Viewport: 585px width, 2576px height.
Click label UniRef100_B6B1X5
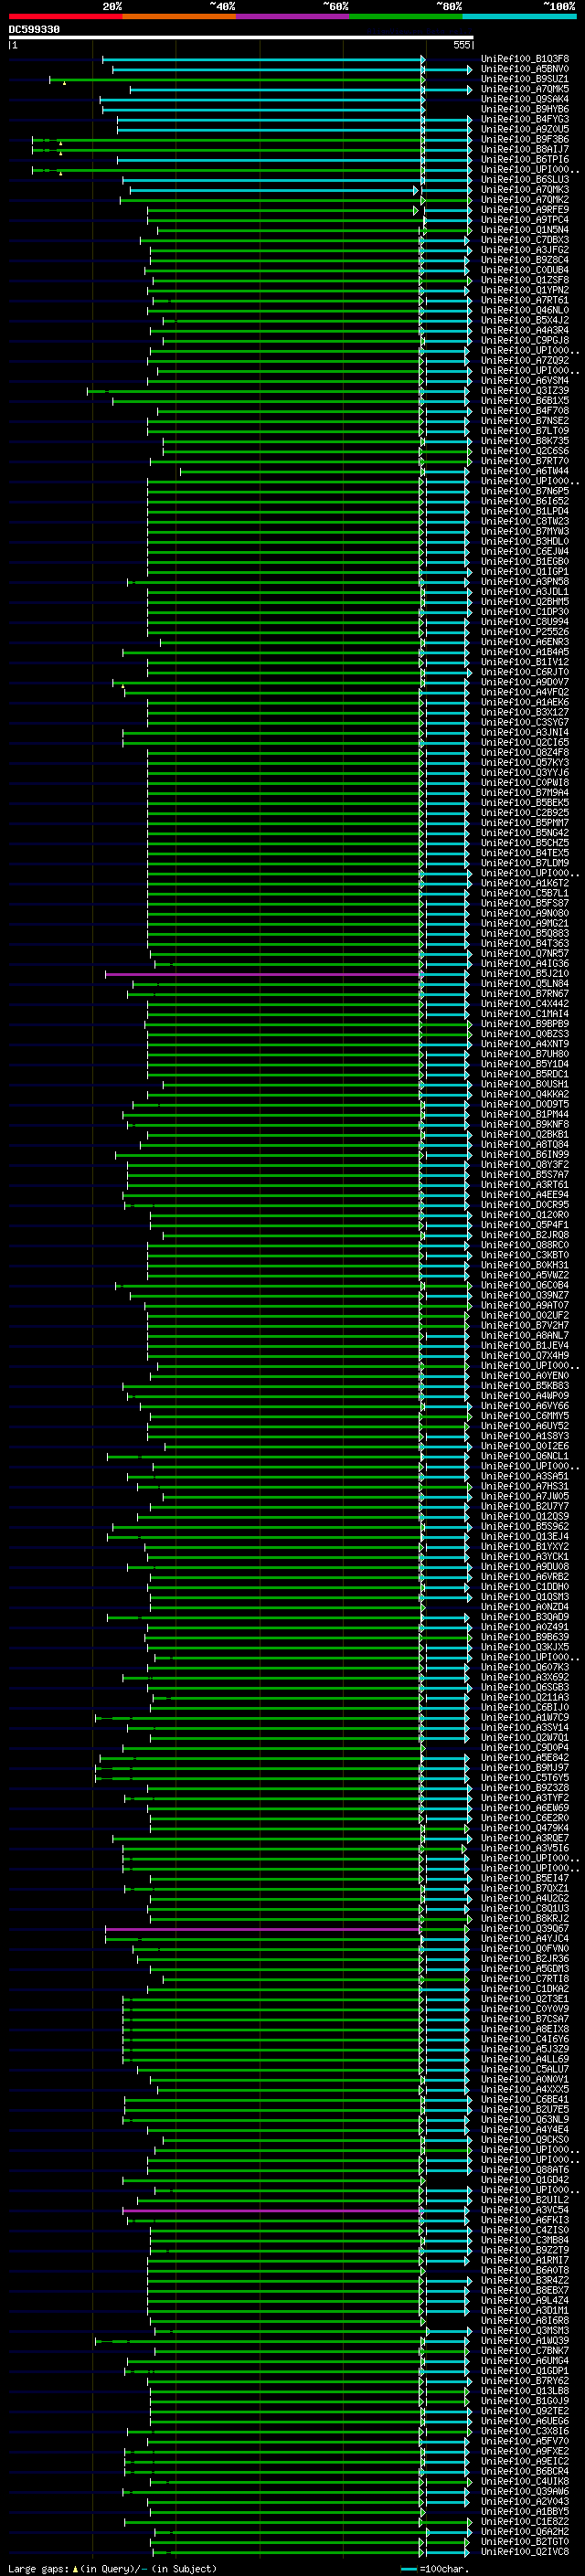[524, 401]
